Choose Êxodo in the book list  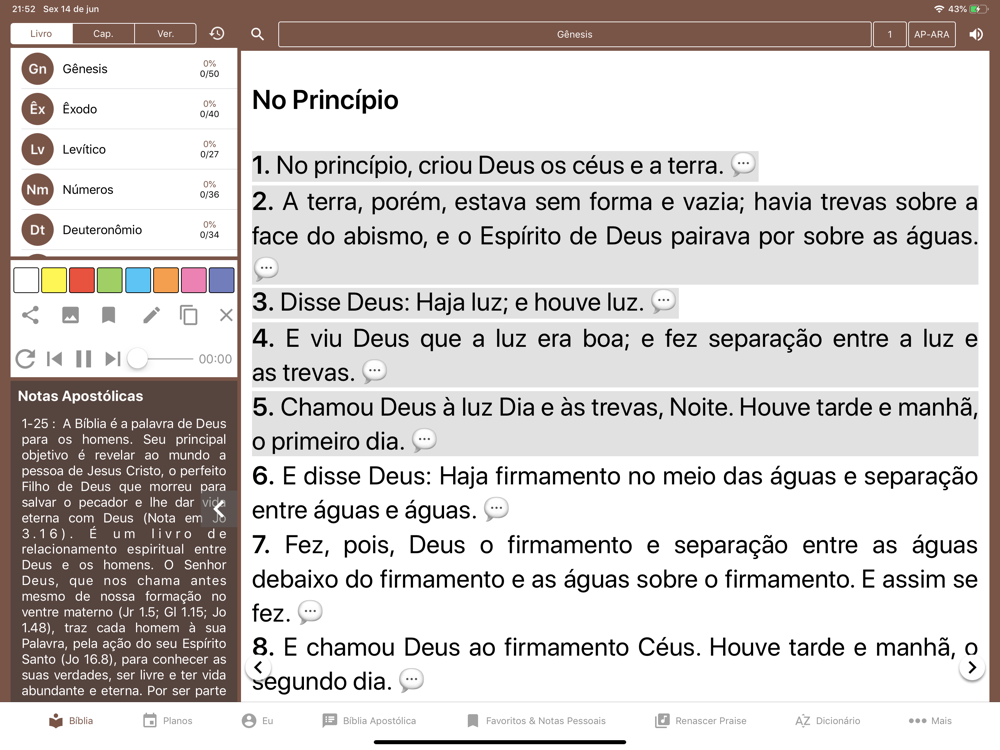124,109
